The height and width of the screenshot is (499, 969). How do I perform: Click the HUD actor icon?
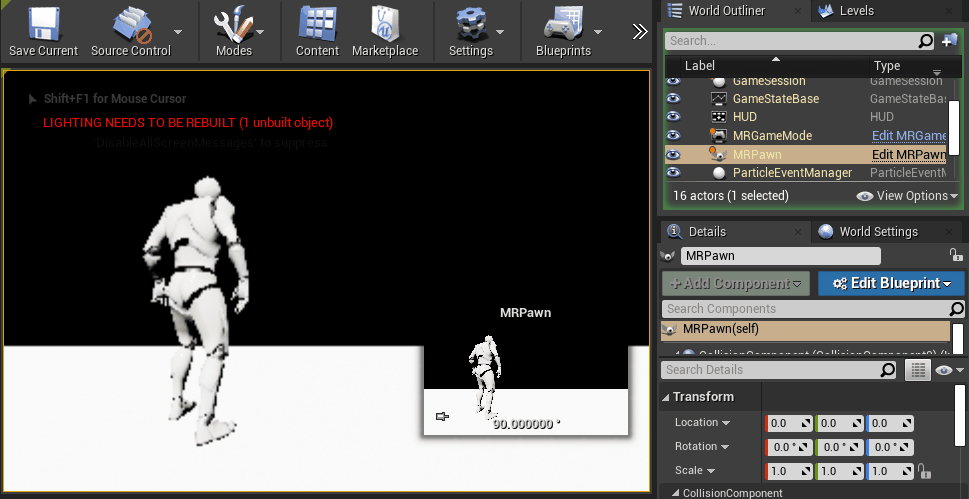pyautogui.click(x=718, y=117)
